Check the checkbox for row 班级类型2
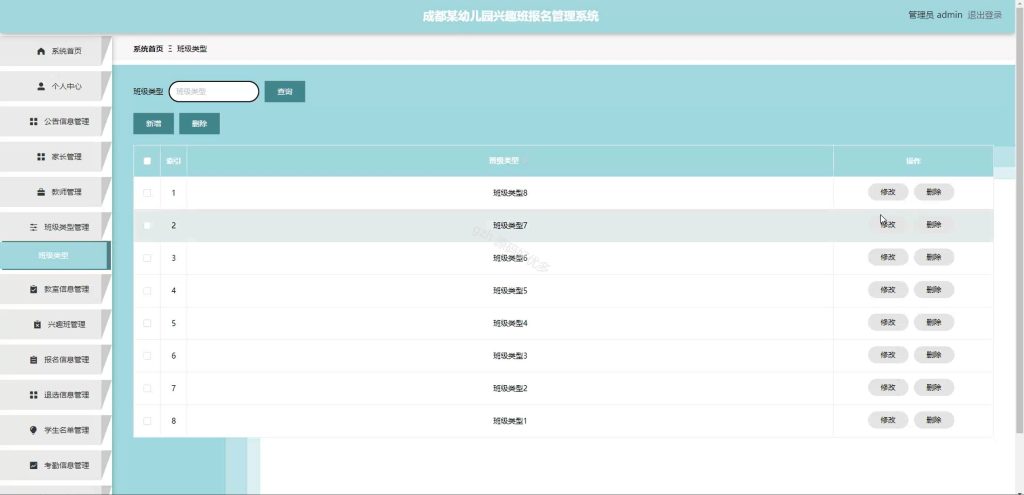Viewport: 1024px width, 495px height. coord(147,389)
